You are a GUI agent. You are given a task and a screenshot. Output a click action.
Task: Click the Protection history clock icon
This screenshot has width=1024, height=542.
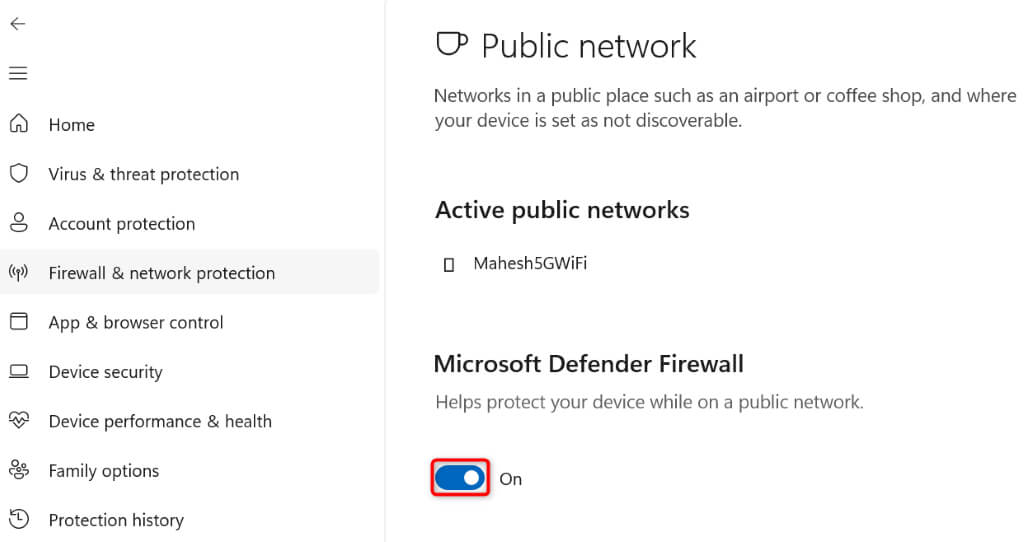pyautogui.click(x=18, y=519)
